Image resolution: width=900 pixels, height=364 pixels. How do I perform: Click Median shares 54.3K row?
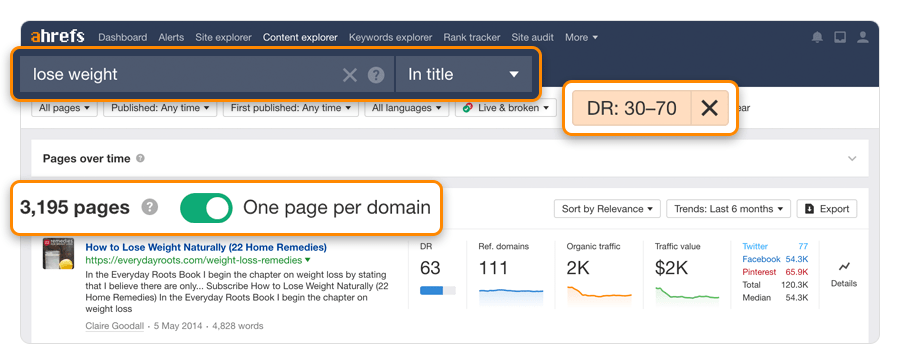click(775, 297)
